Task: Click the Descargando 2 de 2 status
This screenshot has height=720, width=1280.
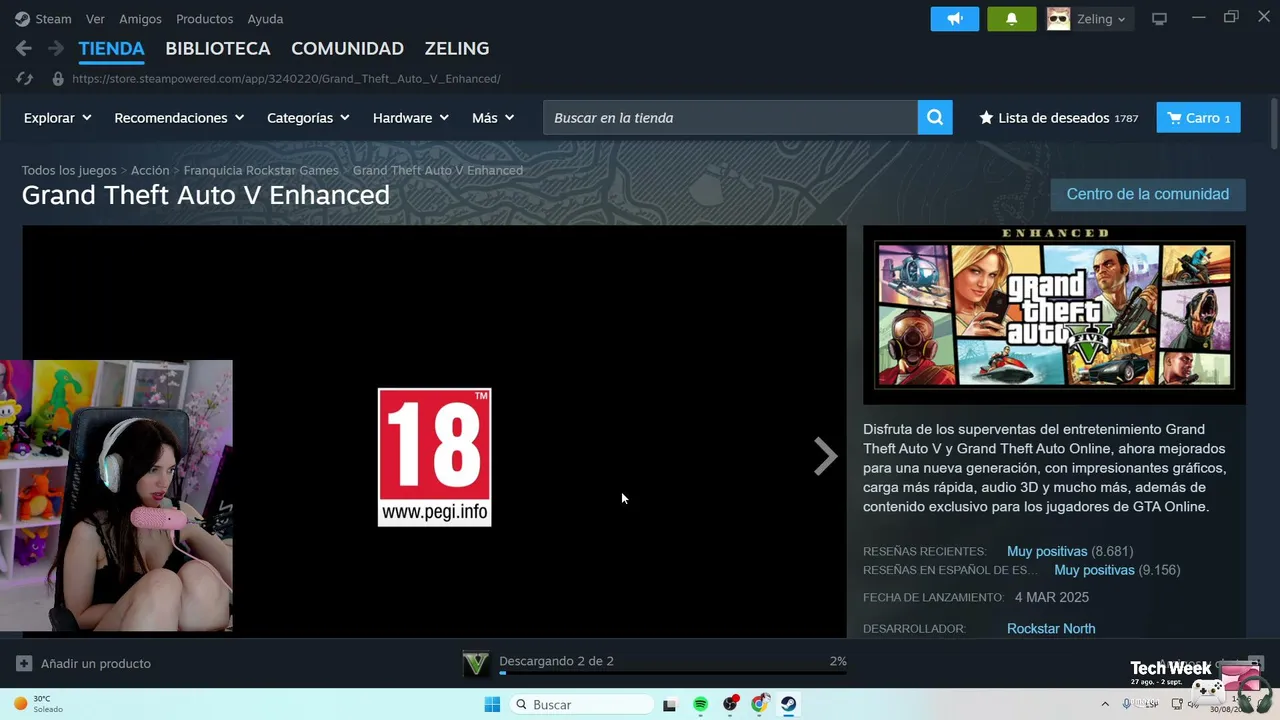Action: (x=556, y=661)
